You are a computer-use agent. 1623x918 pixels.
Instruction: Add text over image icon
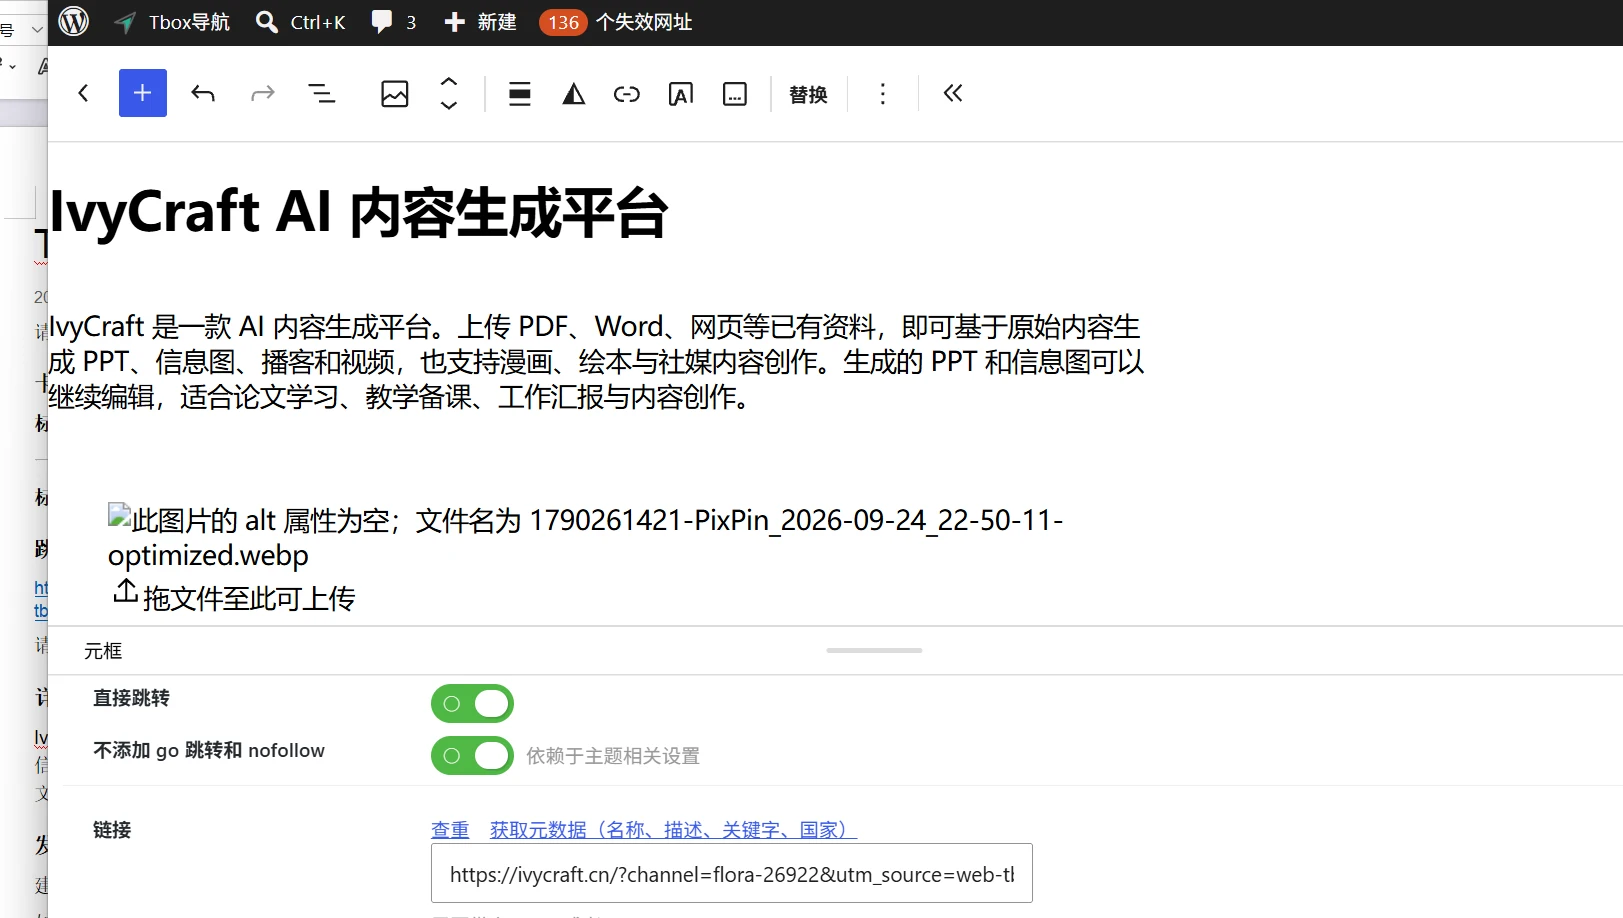pyautogui.click(x=681, y=94)
